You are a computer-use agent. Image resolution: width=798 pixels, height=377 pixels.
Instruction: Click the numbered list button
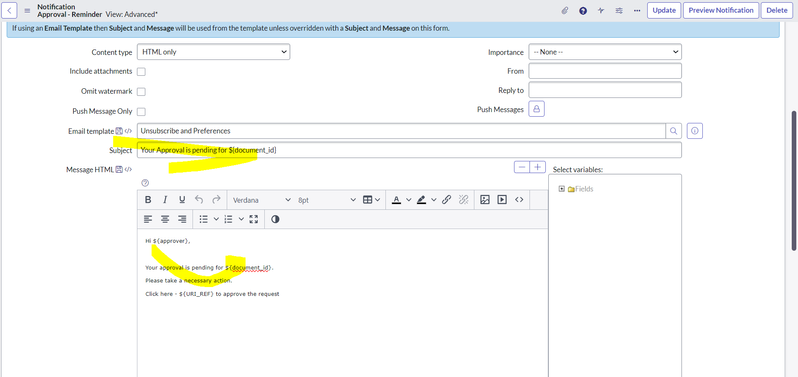(229, 219)
